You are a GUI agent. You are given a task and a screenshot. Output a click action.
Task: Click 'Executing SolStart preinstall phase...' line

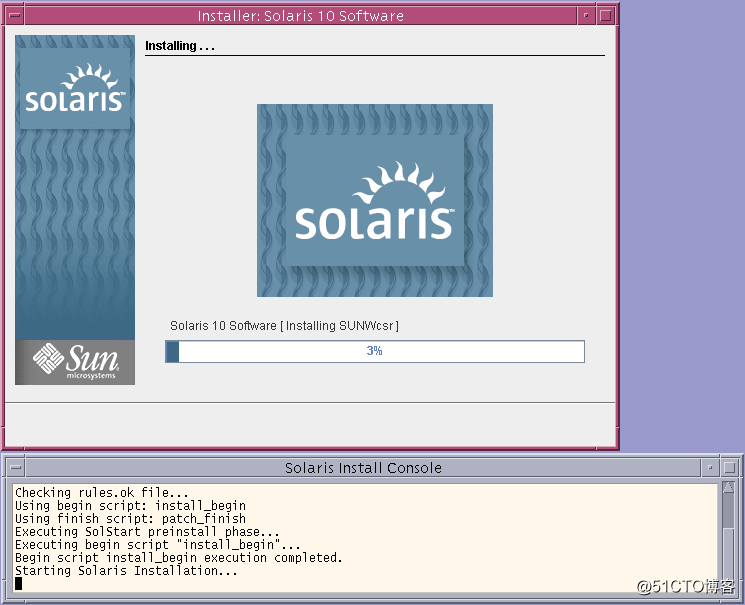coord(147,531)
